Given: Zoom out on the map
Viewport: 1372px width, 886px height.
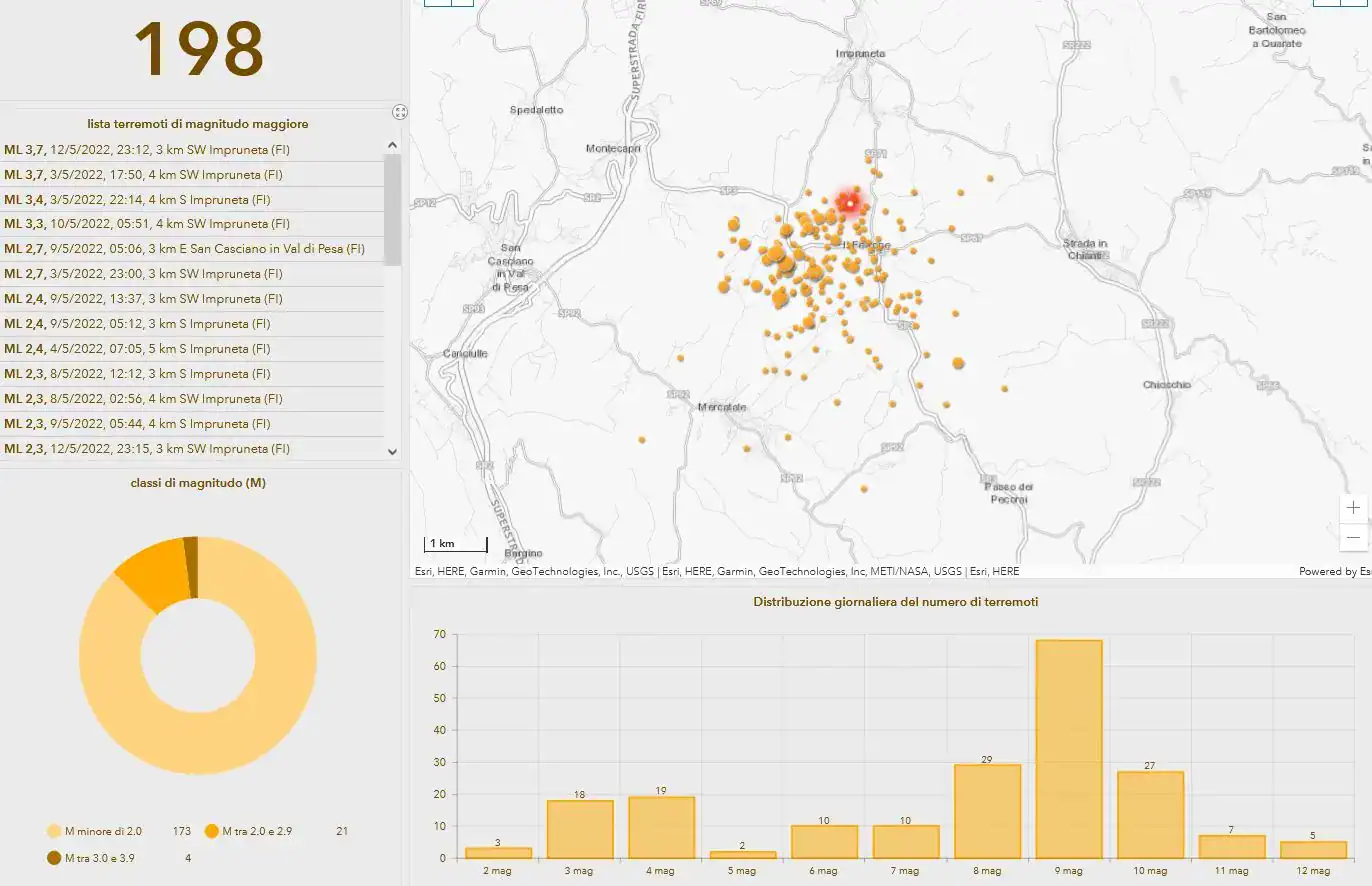Looking at the screenshot, I should [1353, 537].
